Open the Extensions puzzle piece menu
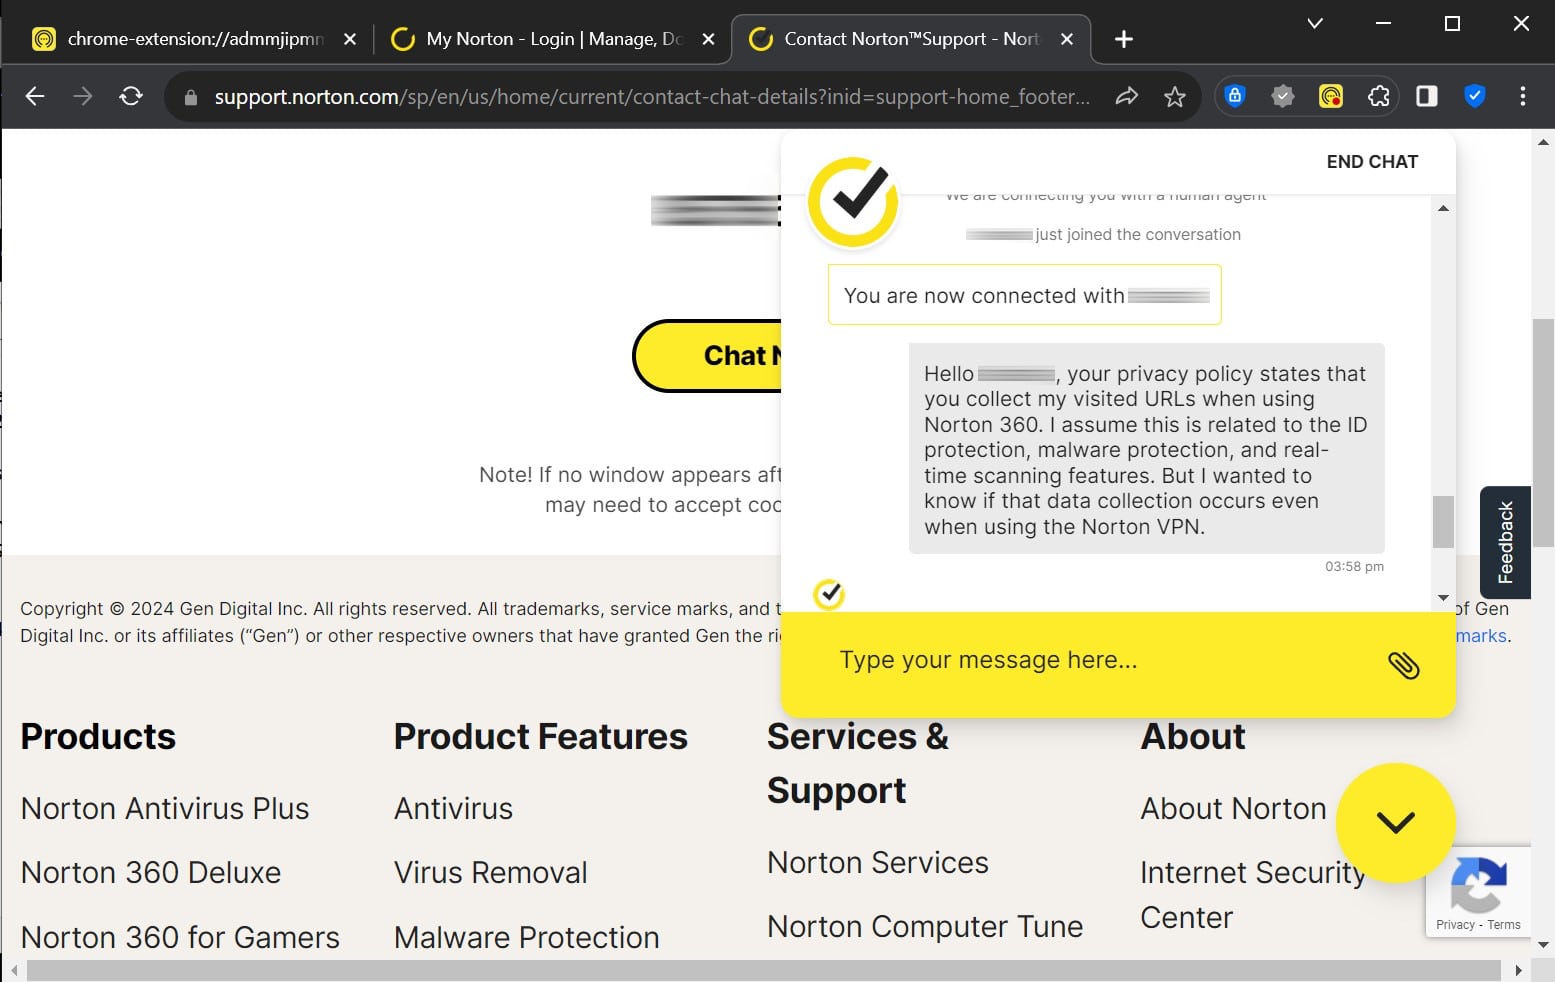The height and width of the screenshot is (982, 1555). [1379, 96]
